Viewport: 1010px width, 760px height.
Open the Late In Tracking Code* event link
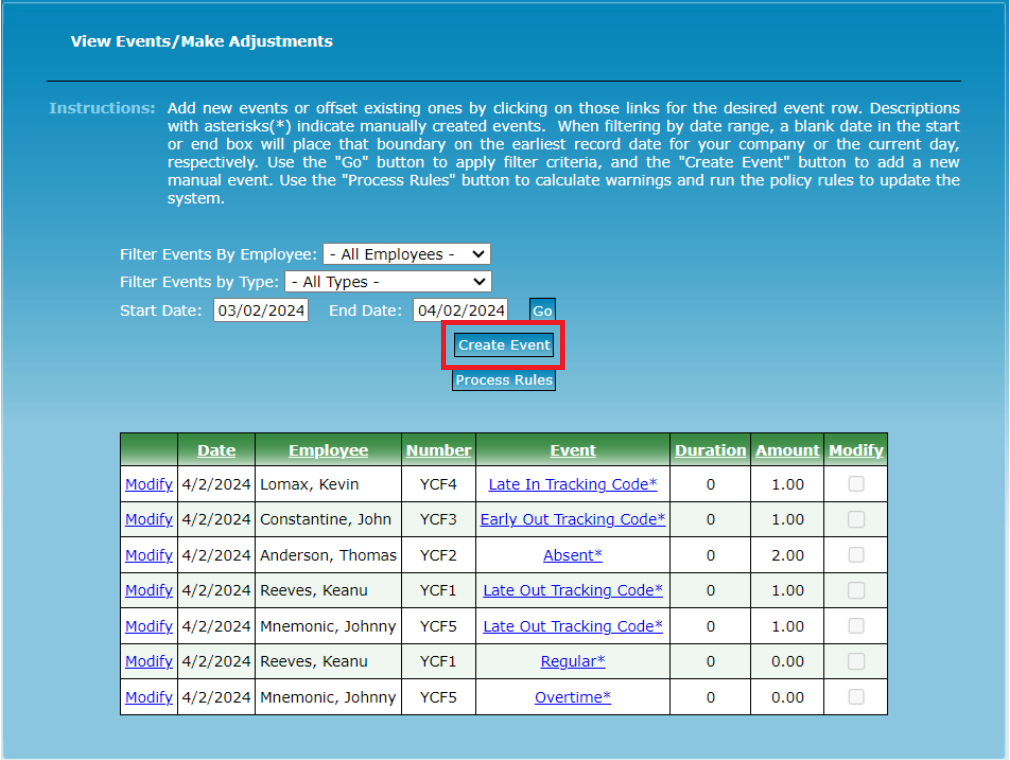pos(573,484)
